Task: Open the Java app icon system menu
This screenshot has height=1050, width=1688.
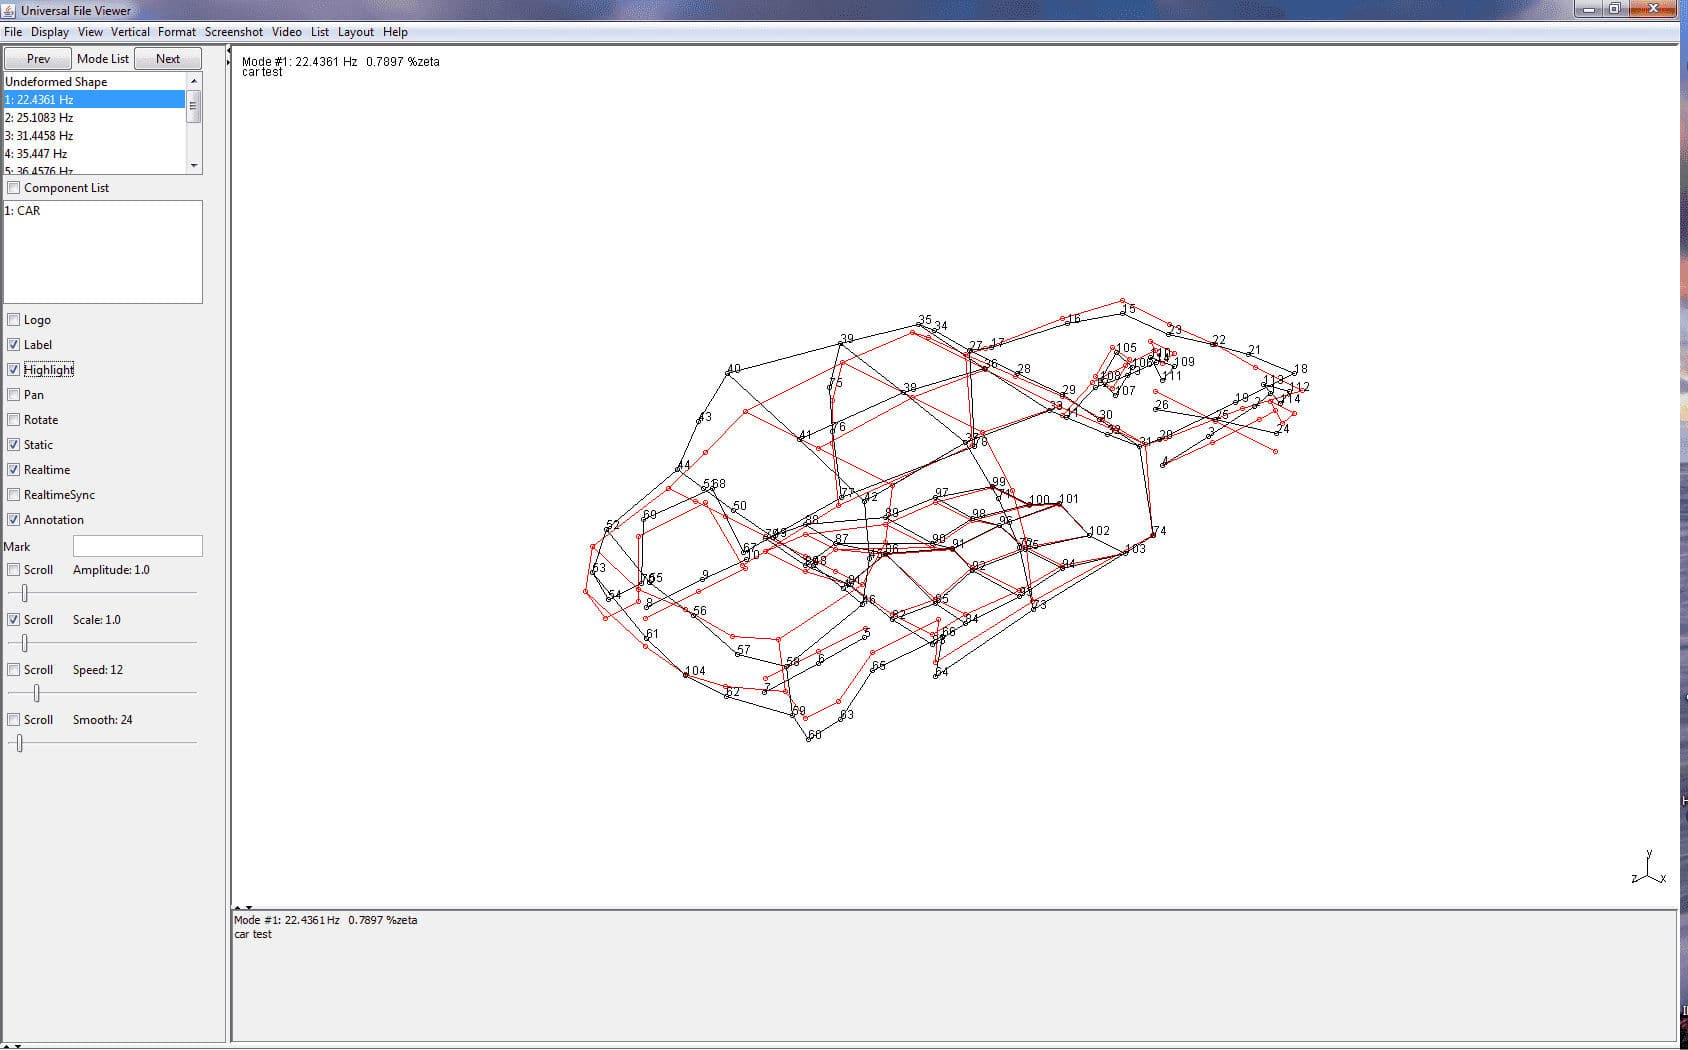Action: coord(8,10)
